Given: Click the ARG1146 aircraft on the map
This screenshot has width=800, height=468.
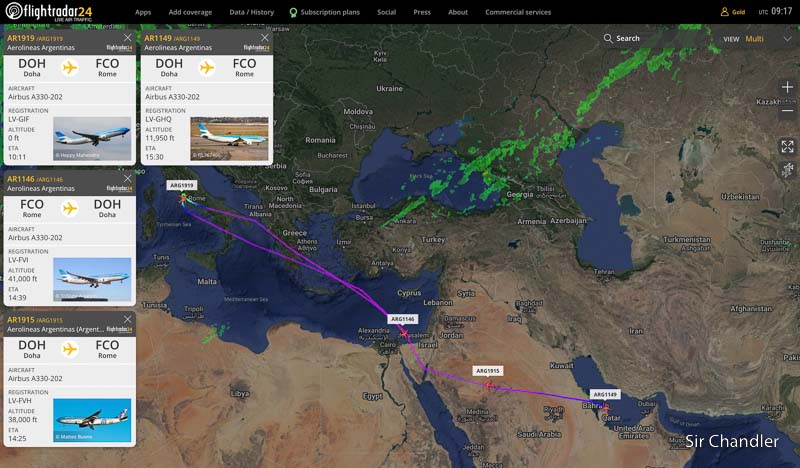Looking at the screenshot, I should pyautogui.click(x=404, y=334).
